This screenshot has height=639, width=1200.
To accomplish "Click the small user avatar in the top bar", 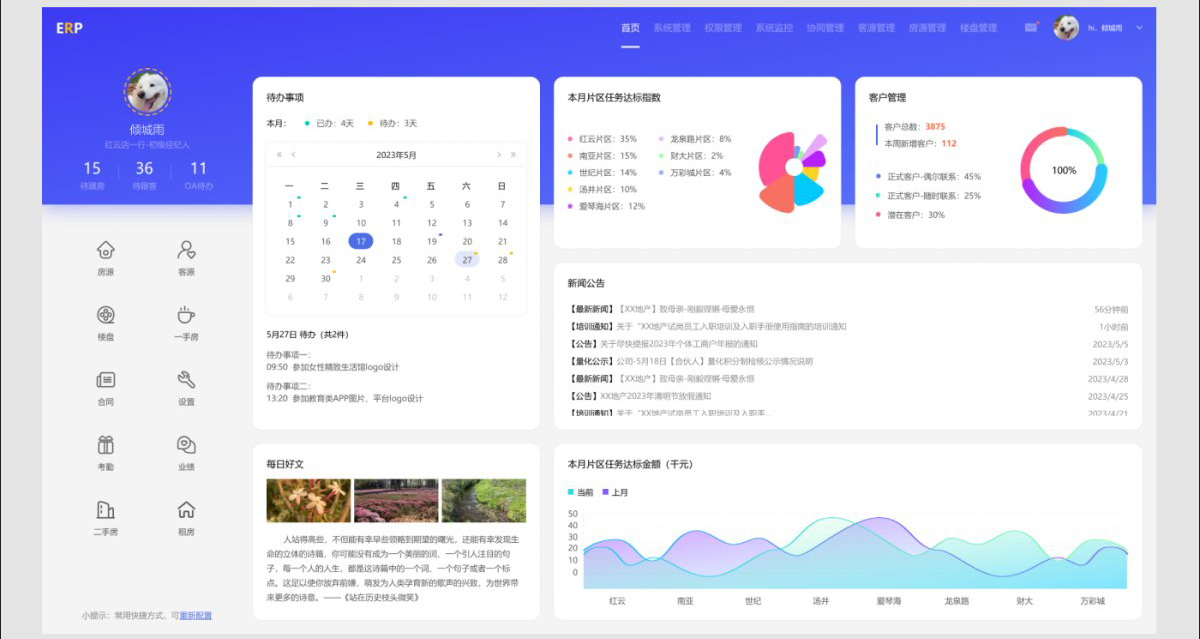I will [1066, 28].
